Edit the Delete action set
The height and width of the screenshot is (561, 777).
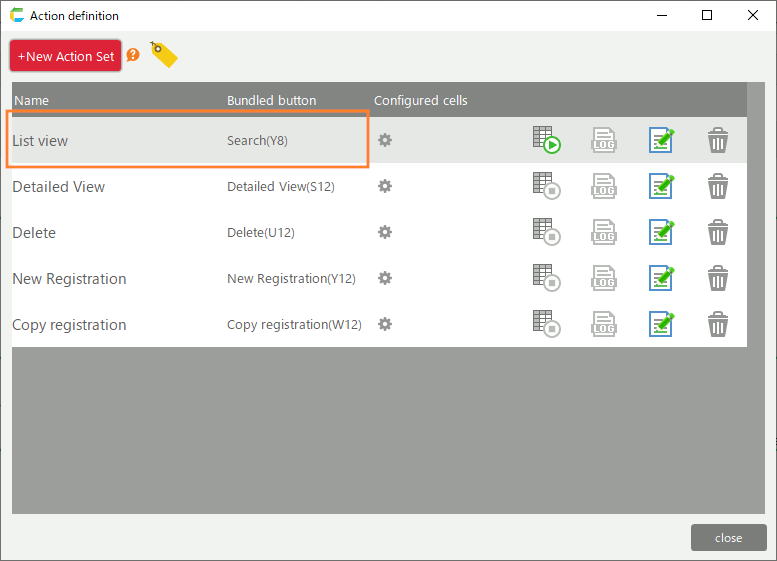tap(661, 232)
